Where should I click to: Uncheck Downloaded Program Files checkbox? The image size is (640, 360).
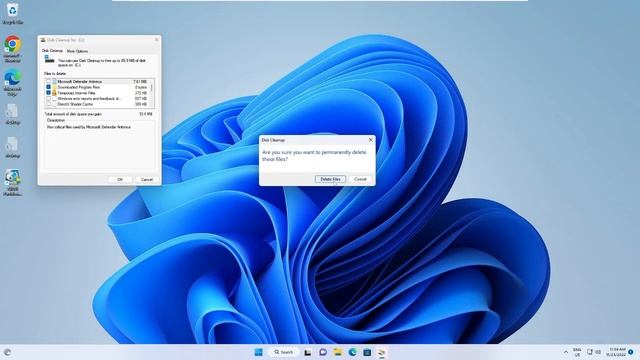pyautogui.click(x=49, y=87)
